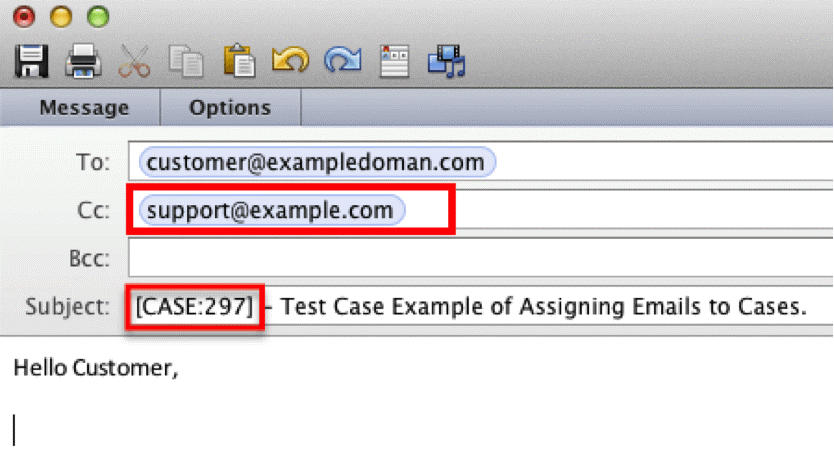This screenshot has width=834, height=465.
Task: Copy using the duplicate pages icon
Action: [x=186, y=61]
